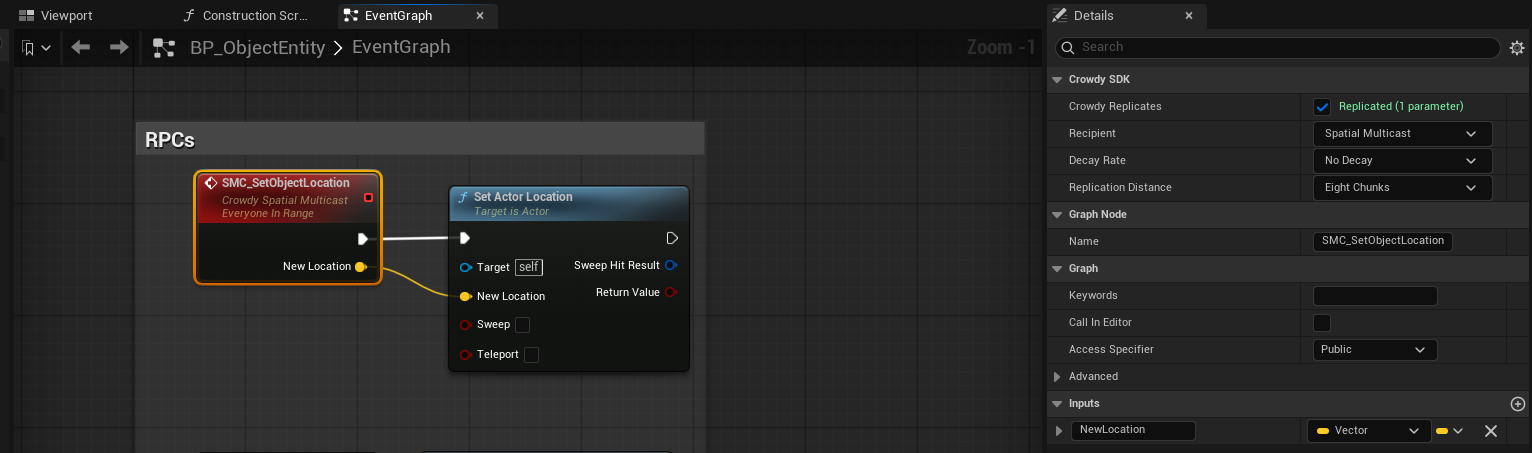Open the container type selector beside Vector
This screenshot has width=1532, height=453.
[1449, 431]
